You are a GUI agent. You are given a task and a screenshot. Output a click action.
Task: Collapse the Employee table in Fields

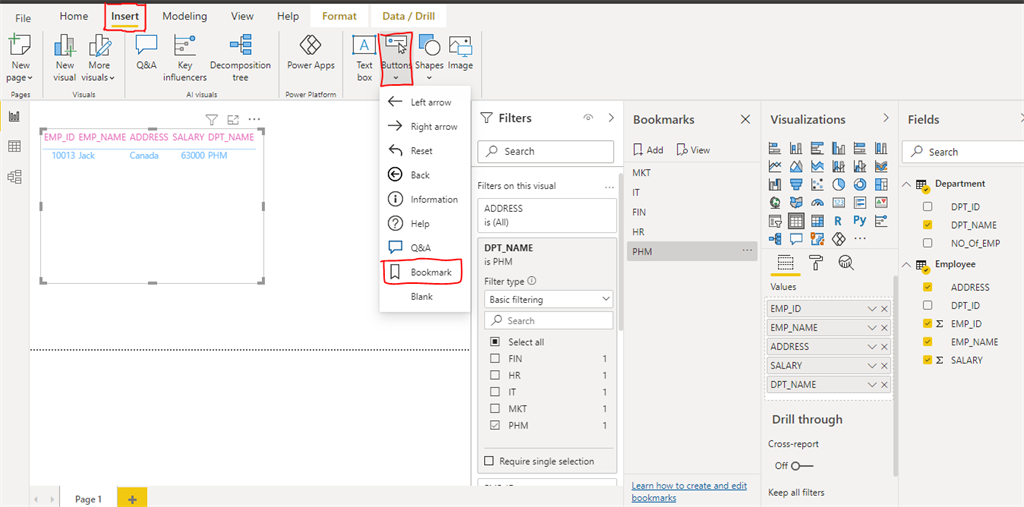(906, 265)
